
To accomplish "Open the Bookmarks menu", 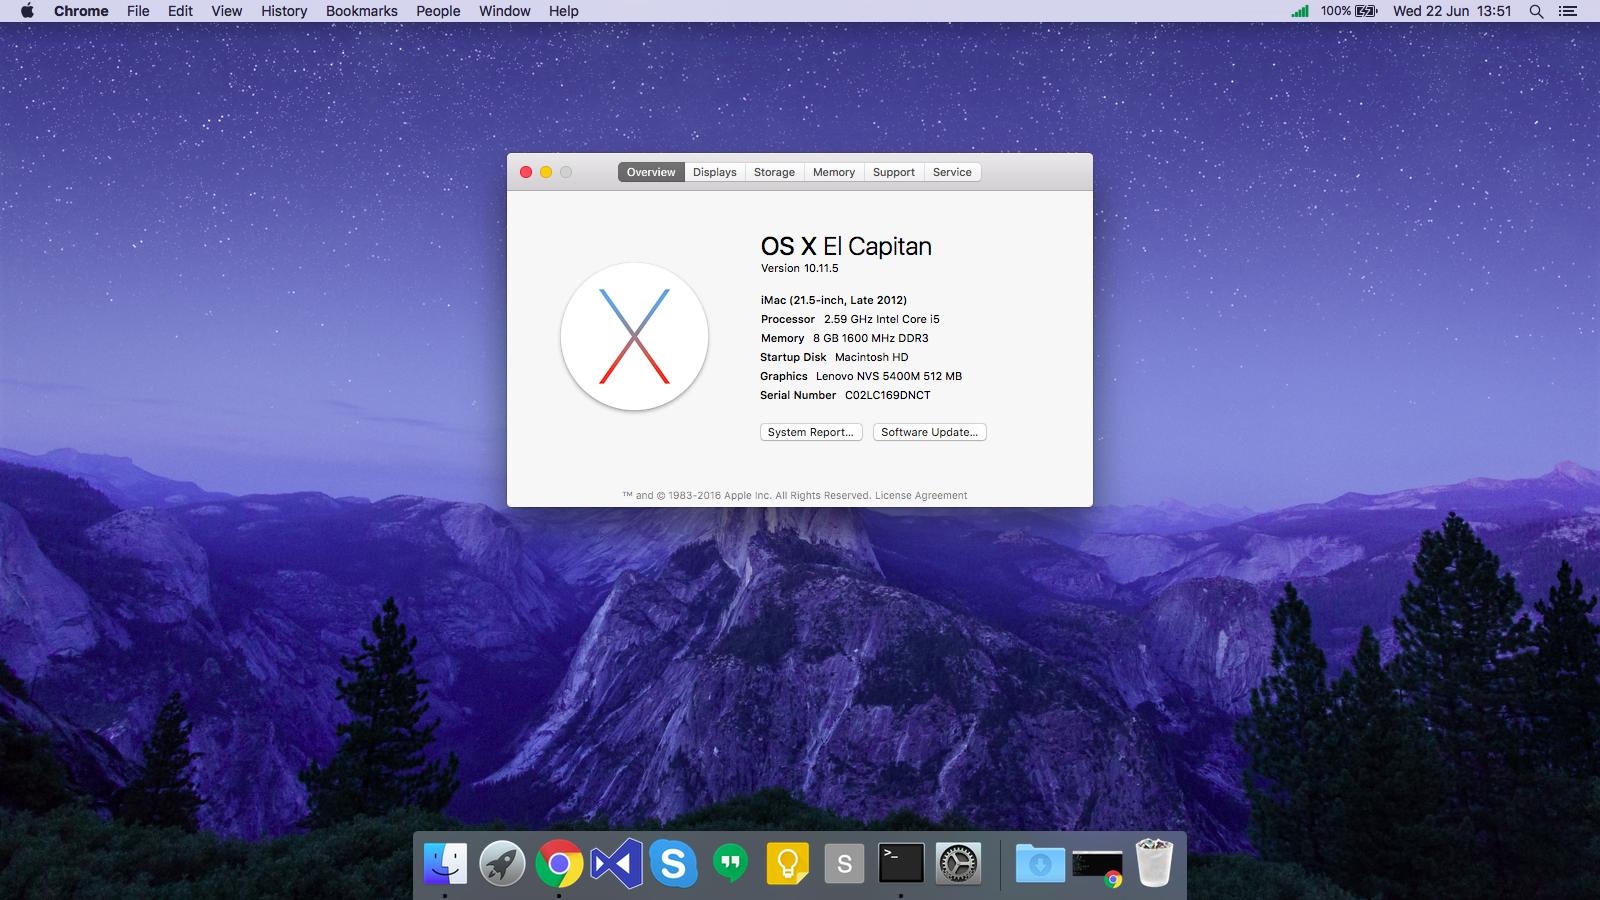I will 362,11.
